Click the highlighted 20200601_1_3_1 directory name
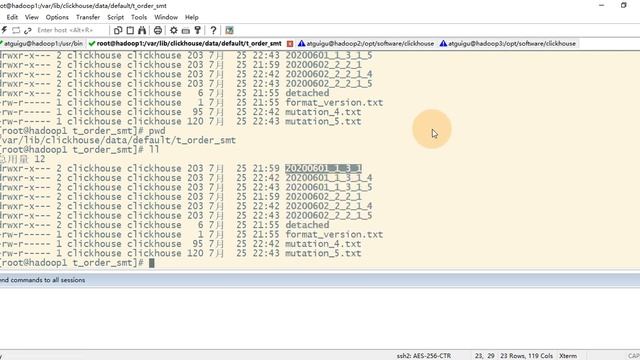This screenshot has width=640, height=360. 323,168
